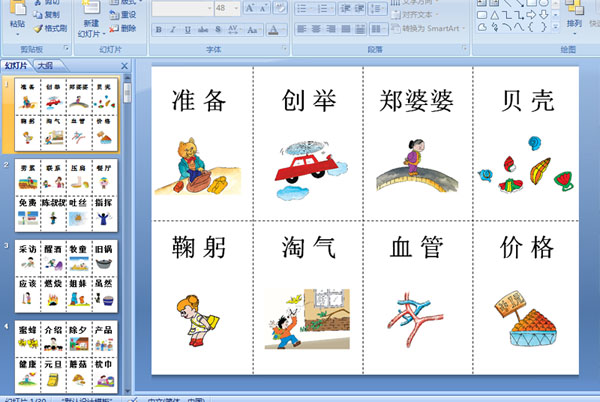Open the font size 48 dropdown

point(236,8)
